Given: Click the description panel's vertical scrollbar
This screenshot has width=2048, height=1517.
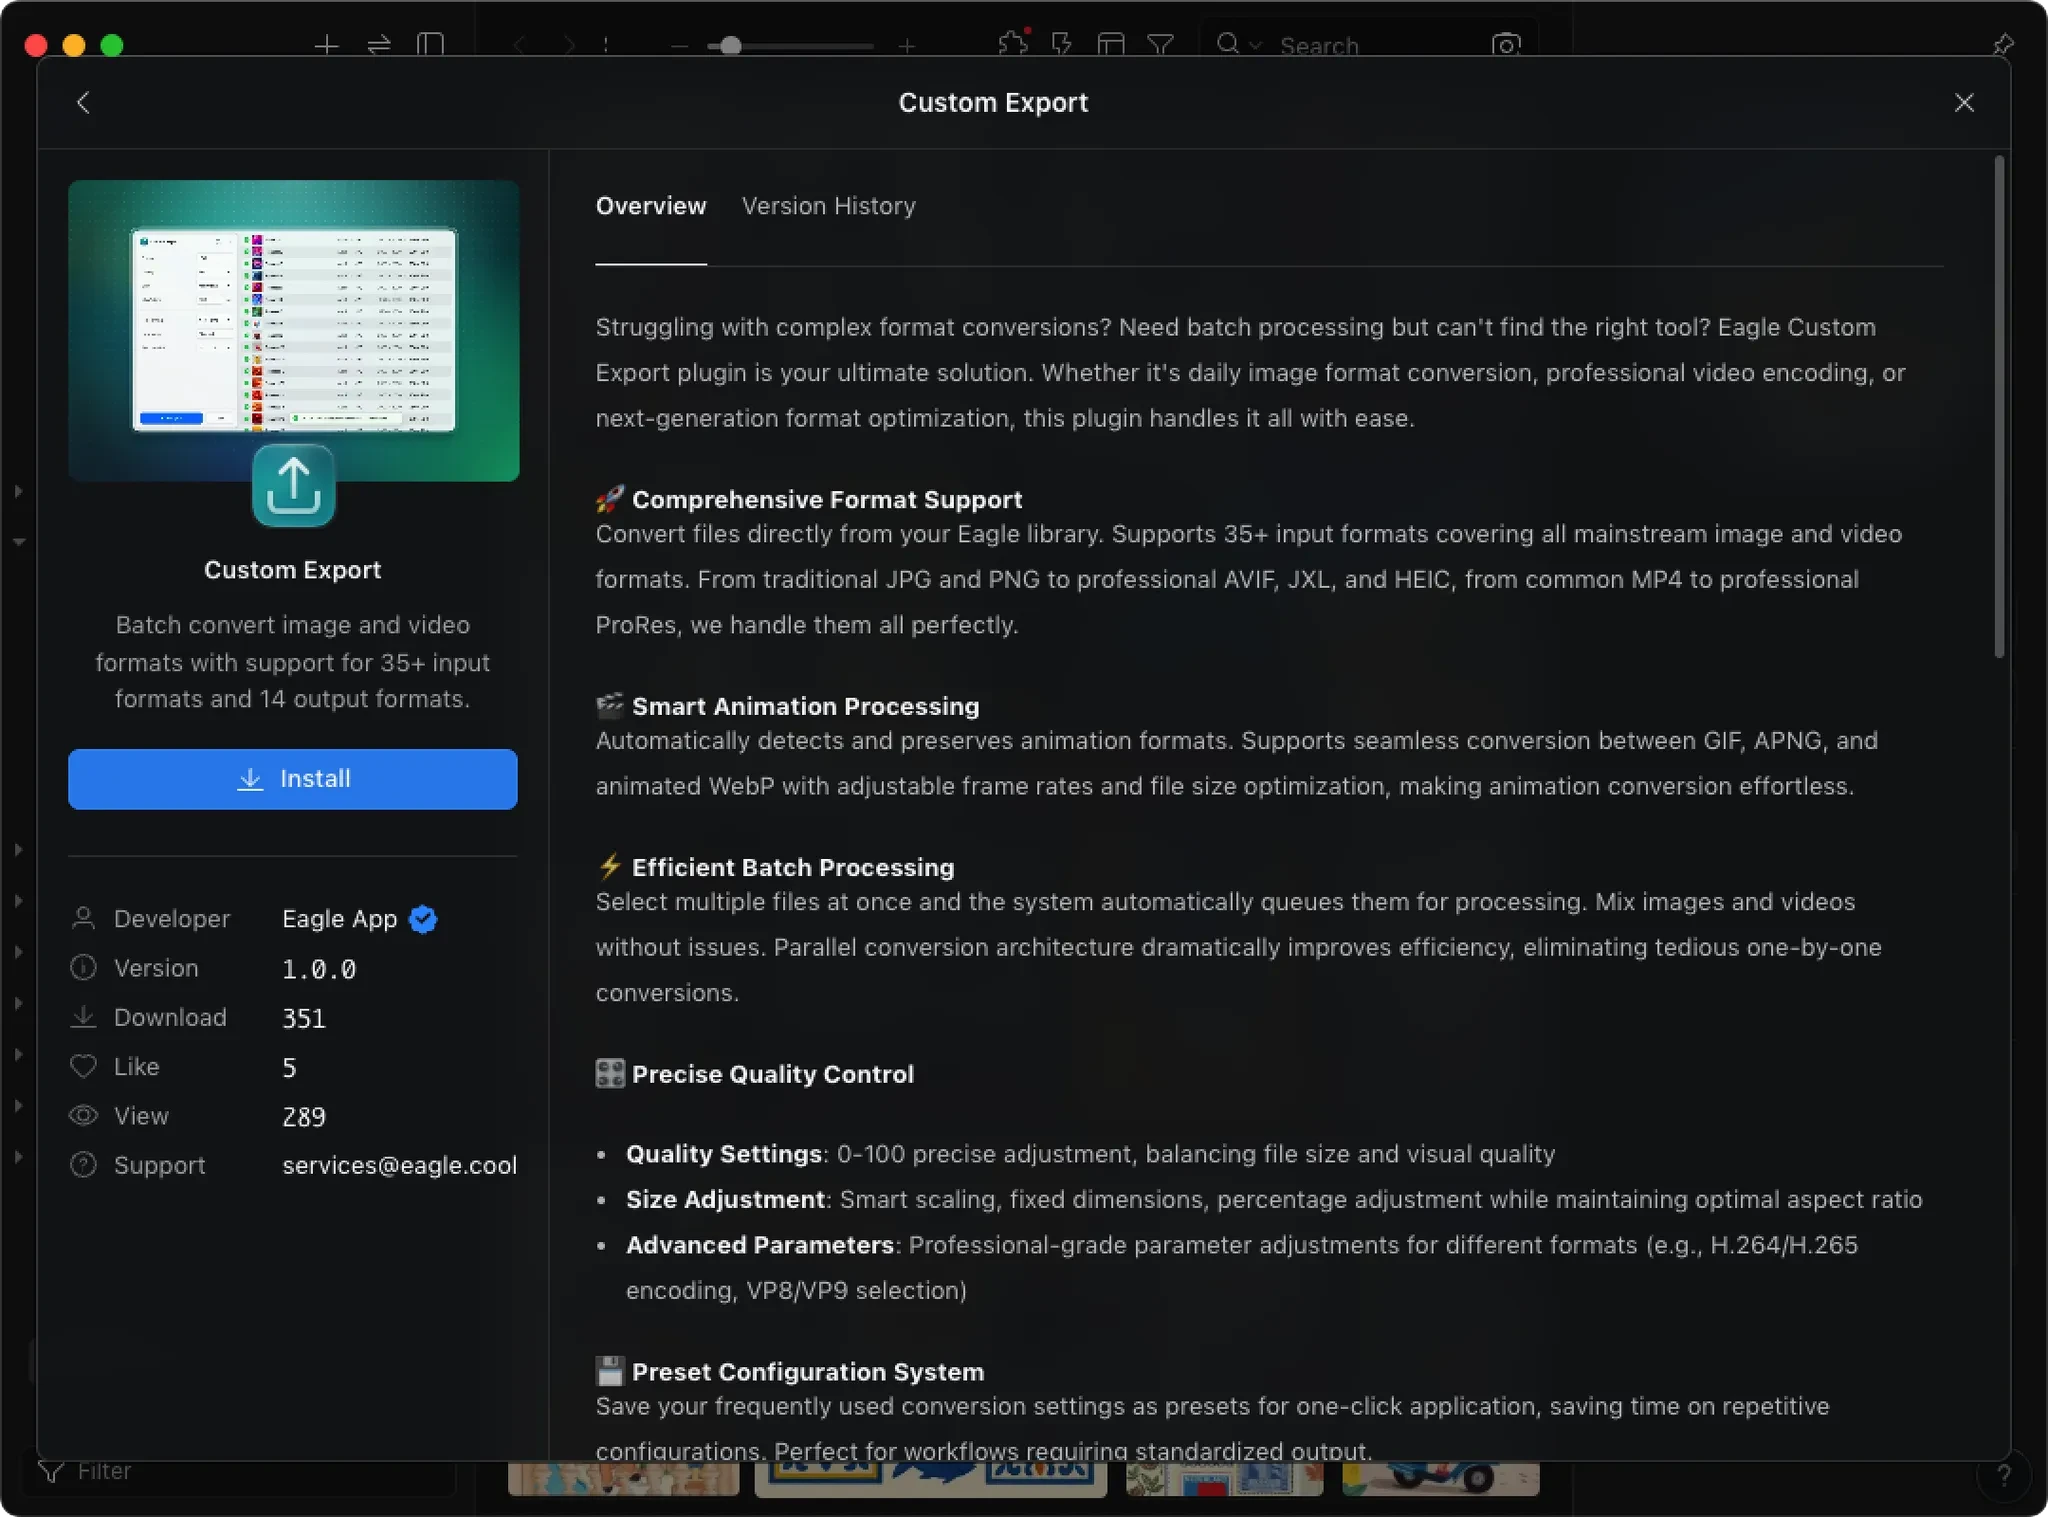Looking at the screenshot, I should (1999, 406).
